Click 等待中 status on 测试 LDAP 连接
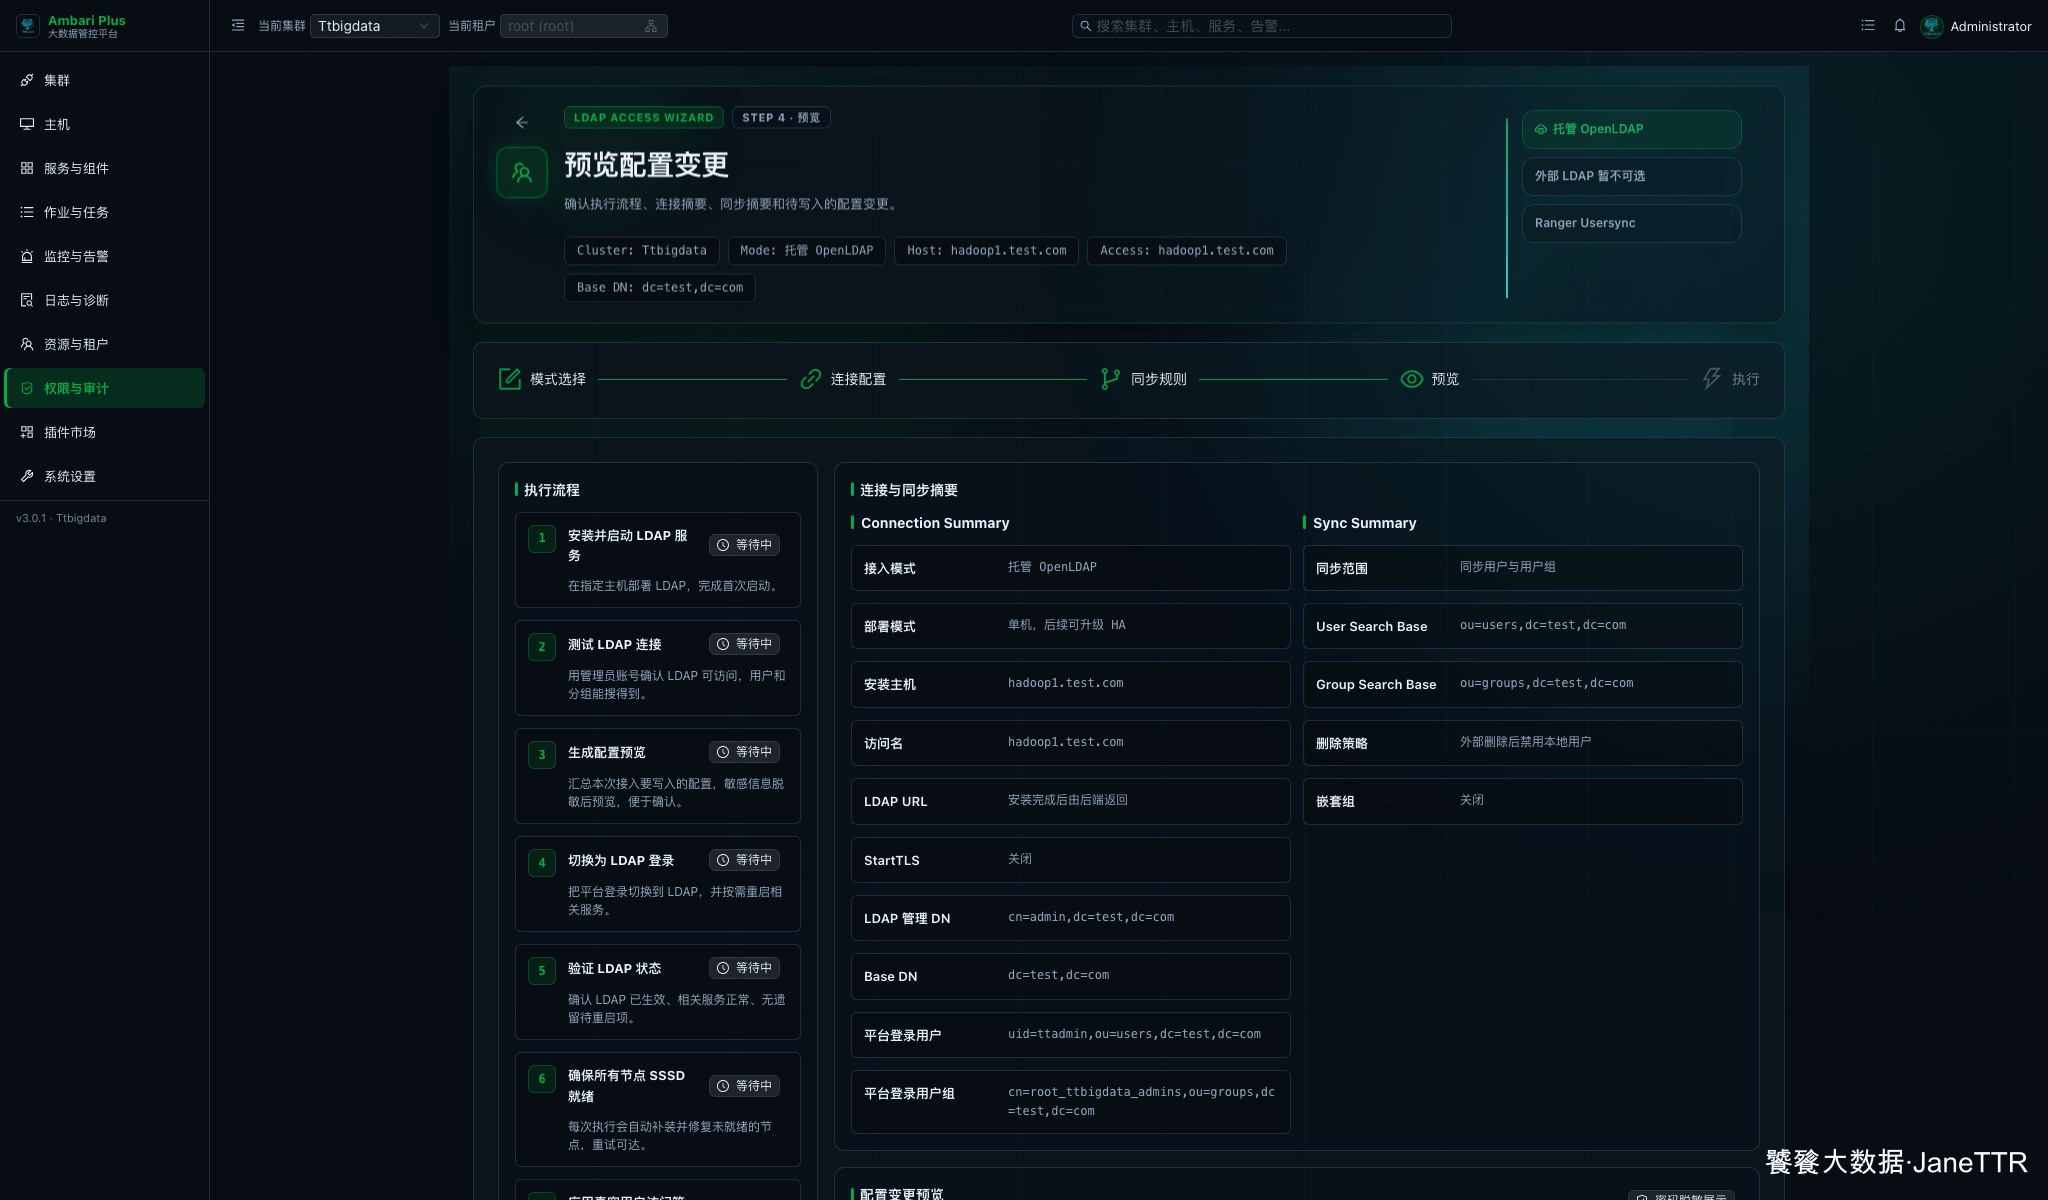2048x1200 pixels. pos(745,644)
